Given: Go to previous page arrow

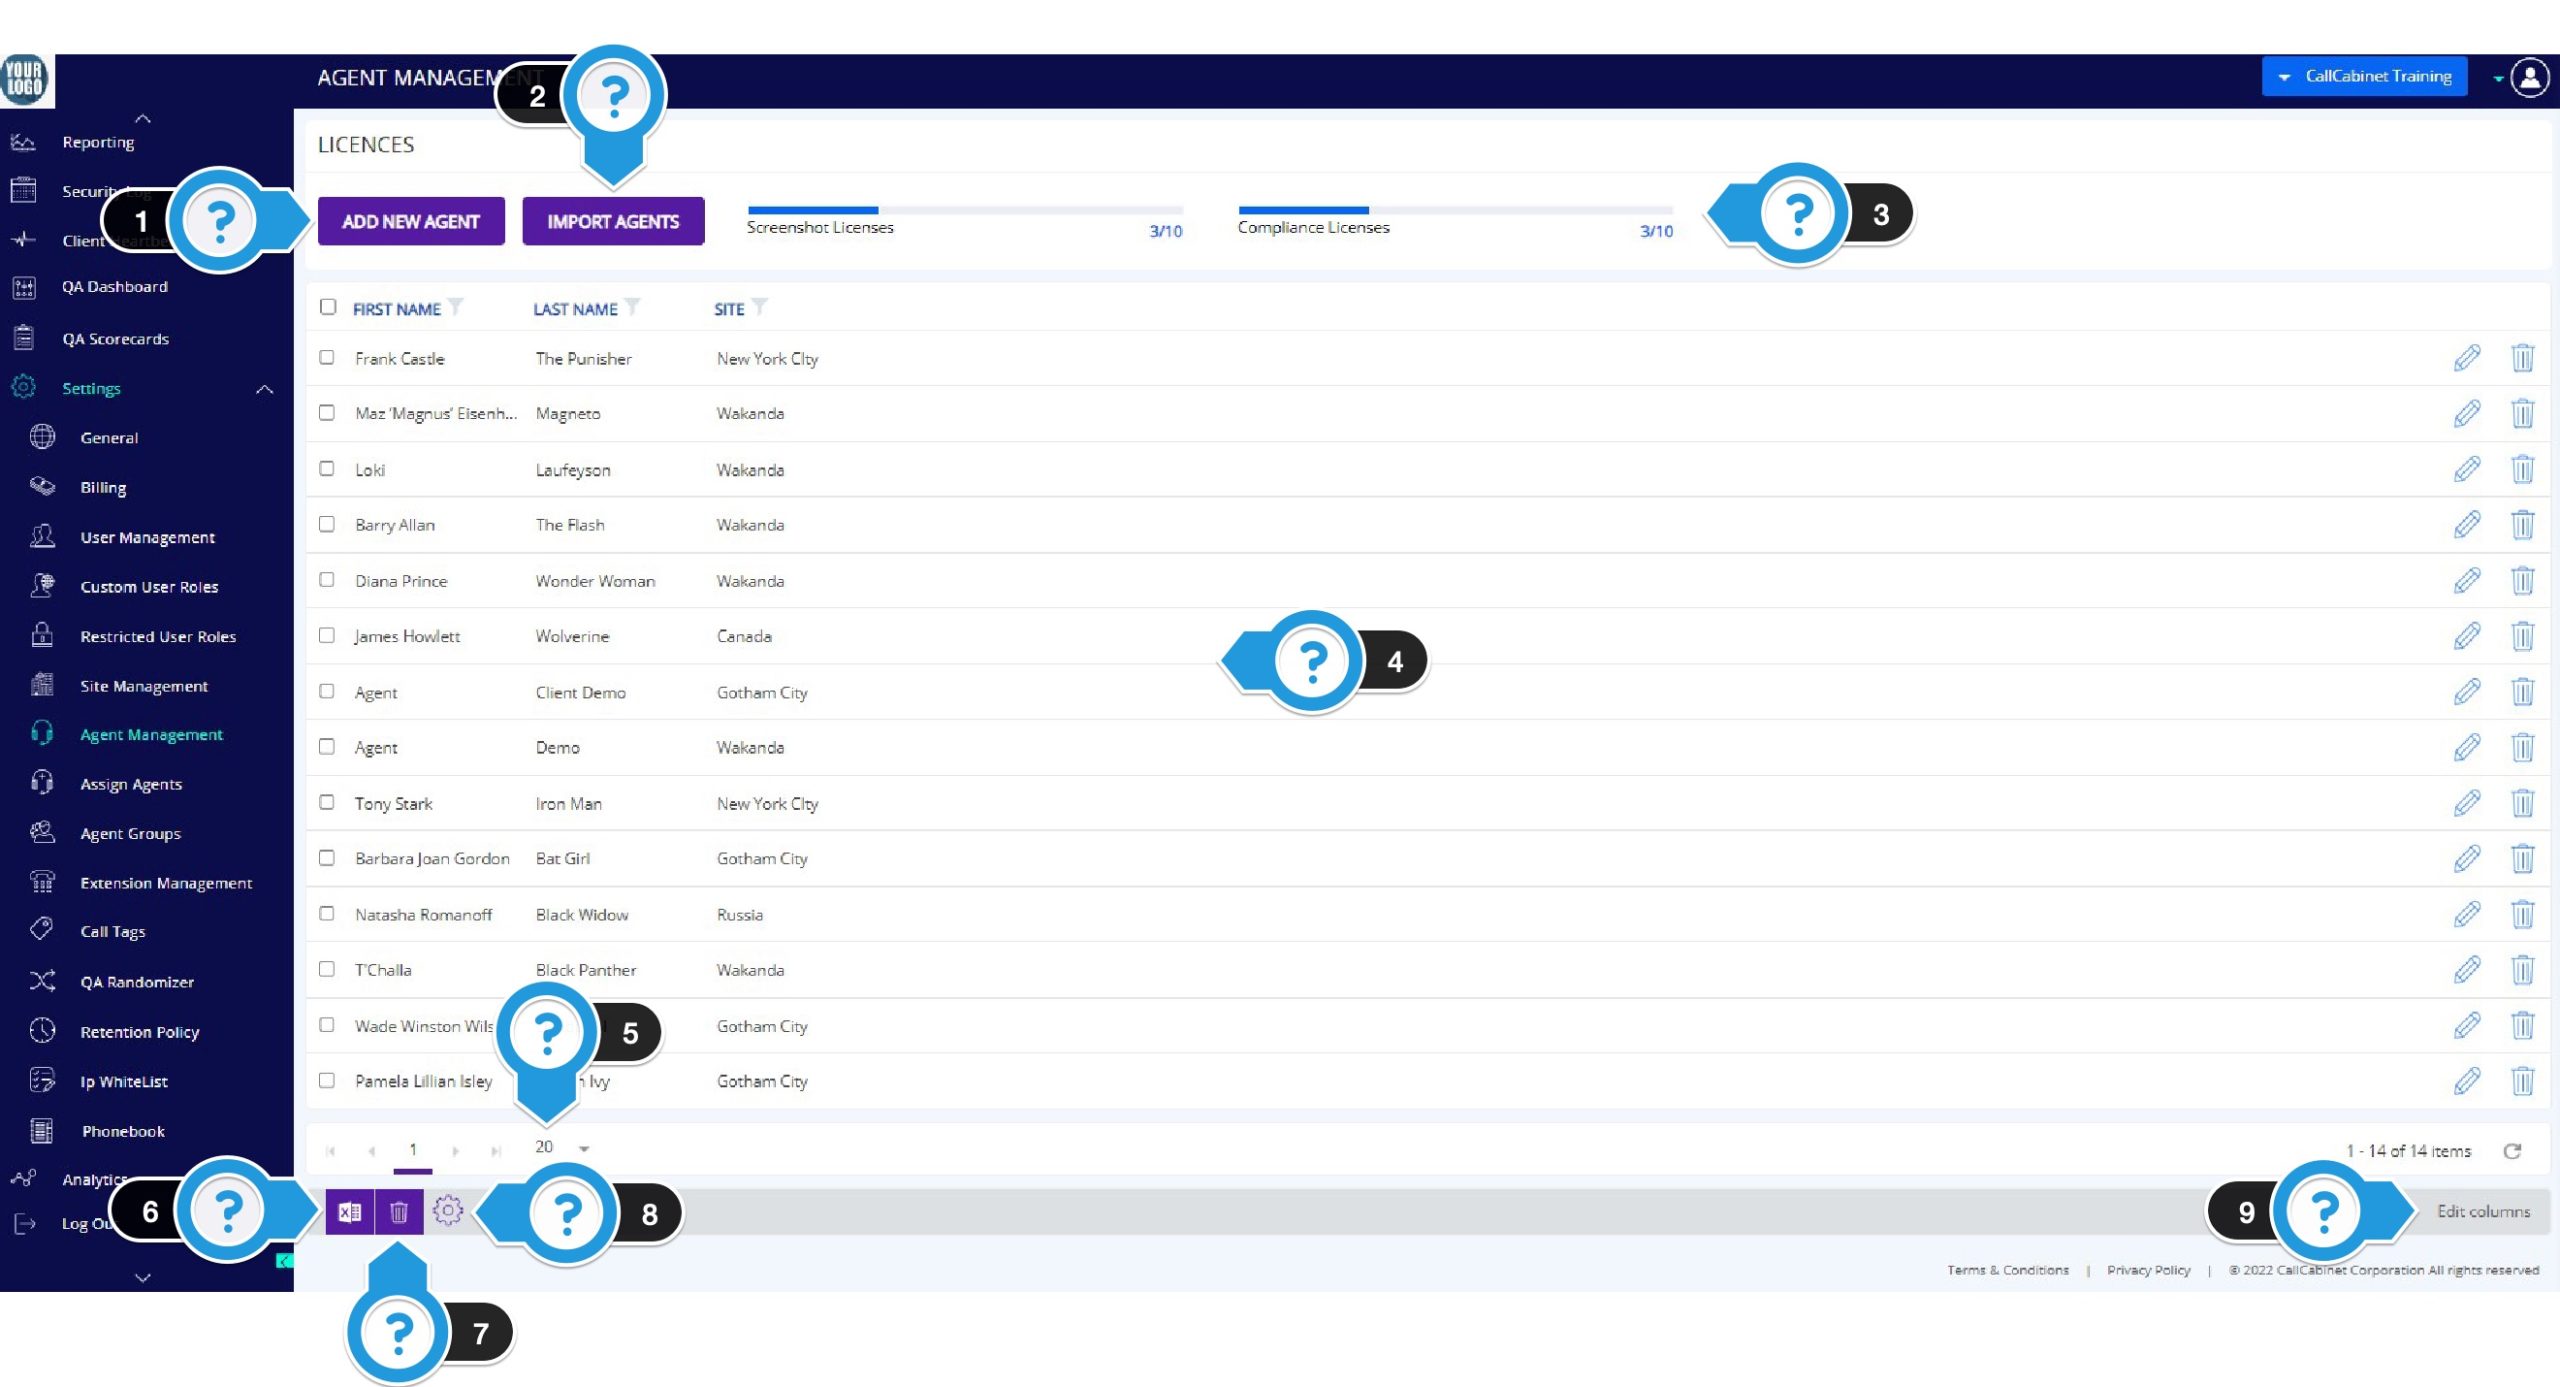Looking at the screenshot, I should (371, 1151).
